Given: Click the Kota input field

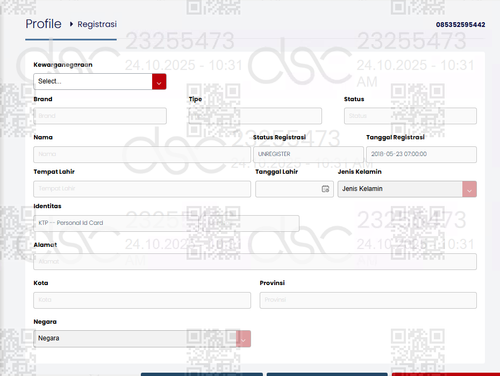Looking at the screenshot, I should [x=142, y=300].
